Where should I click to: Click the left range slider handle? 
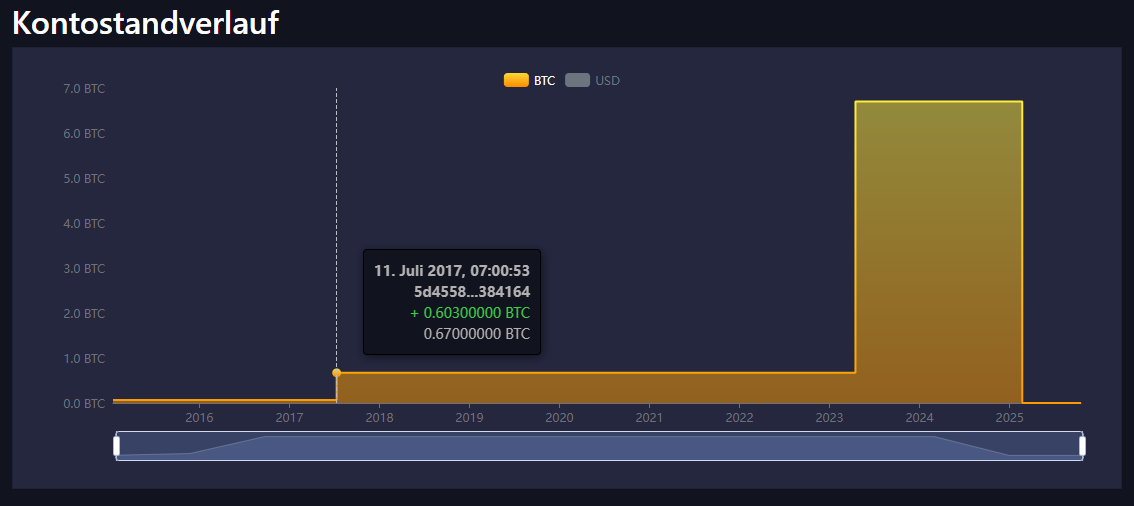click(x=117, y=446)
